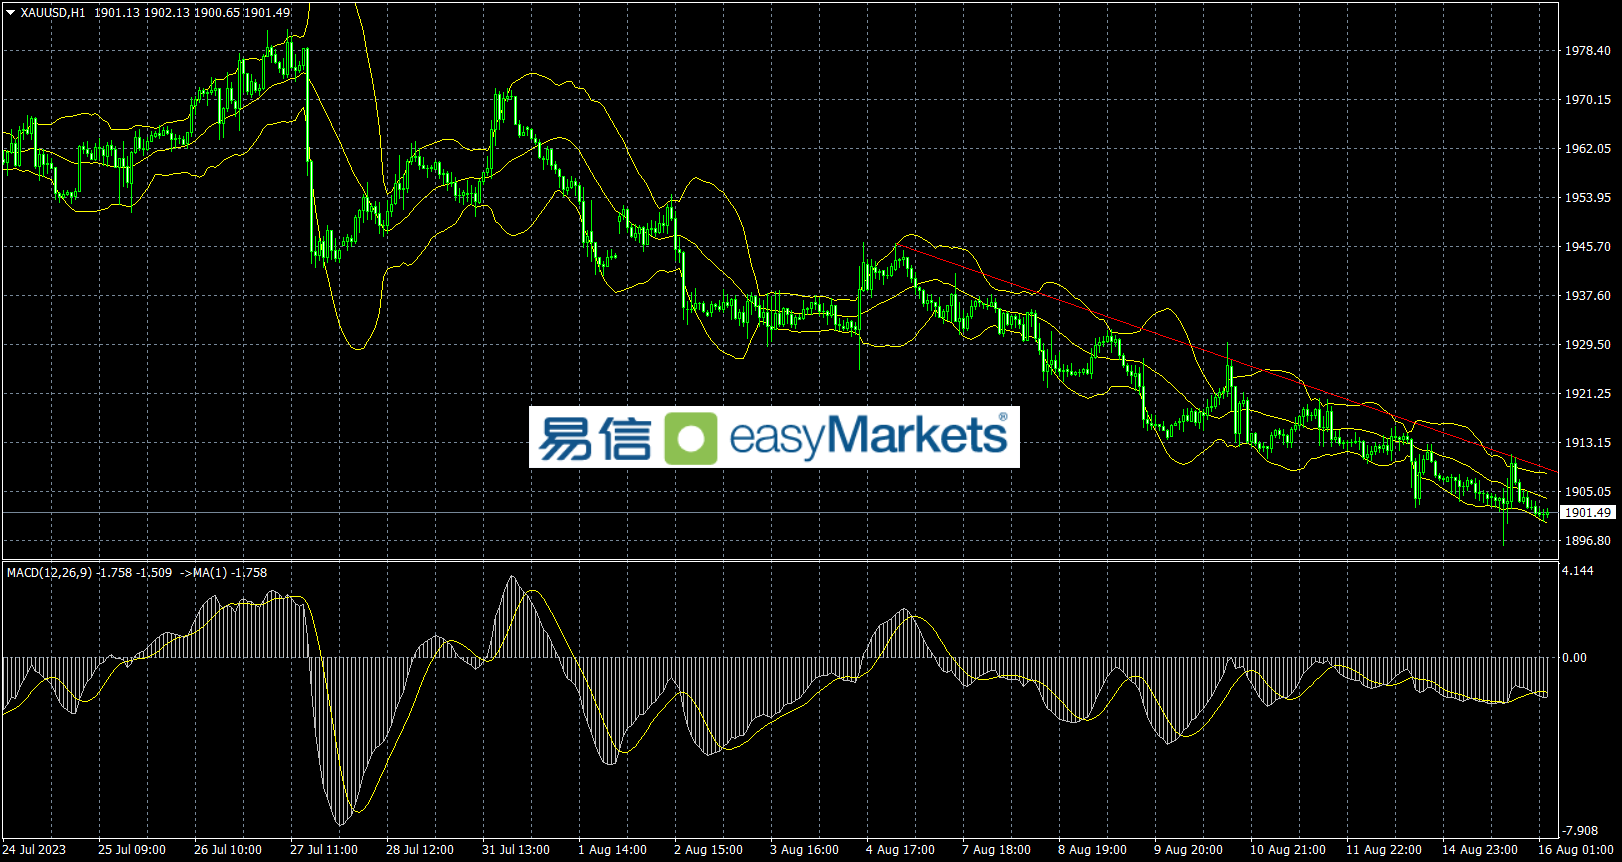
Task: Click the MACD(12,26,9) indicator label
Action: pos(50,573)
